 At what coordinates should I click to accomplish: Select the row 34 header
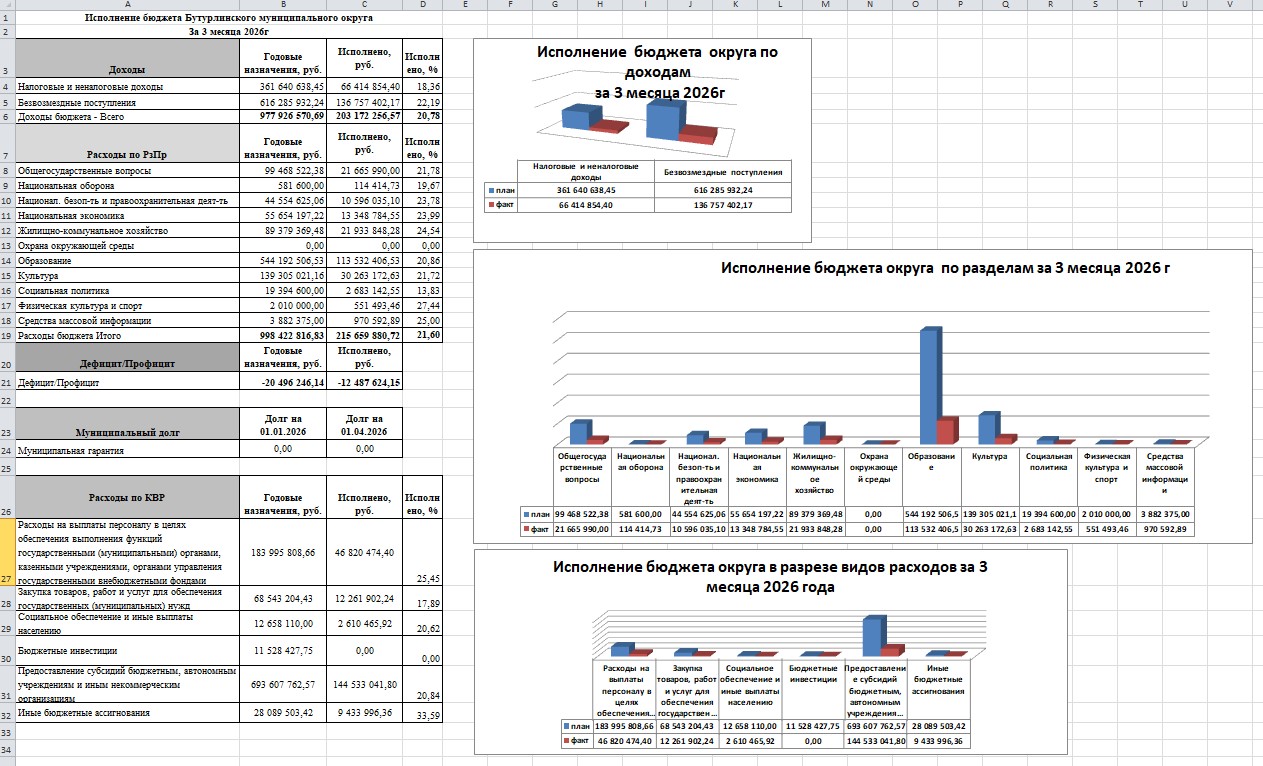pos(7,748)
